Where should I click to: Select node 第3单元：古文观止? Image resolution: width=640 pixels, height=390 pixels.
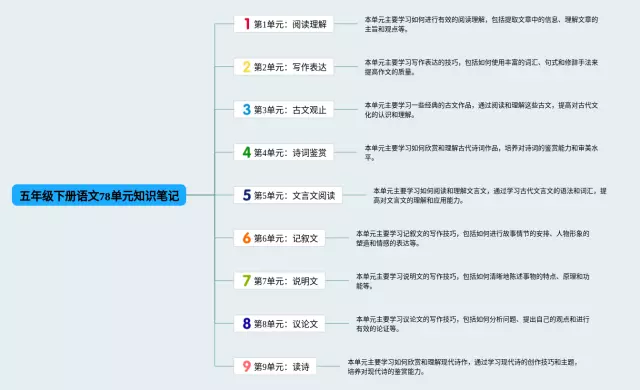pos(284,110)
